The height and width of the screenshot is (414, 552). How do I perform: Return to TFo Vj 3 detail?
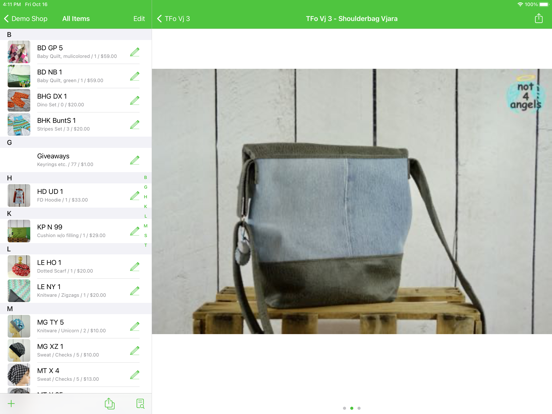click(174, 19)
